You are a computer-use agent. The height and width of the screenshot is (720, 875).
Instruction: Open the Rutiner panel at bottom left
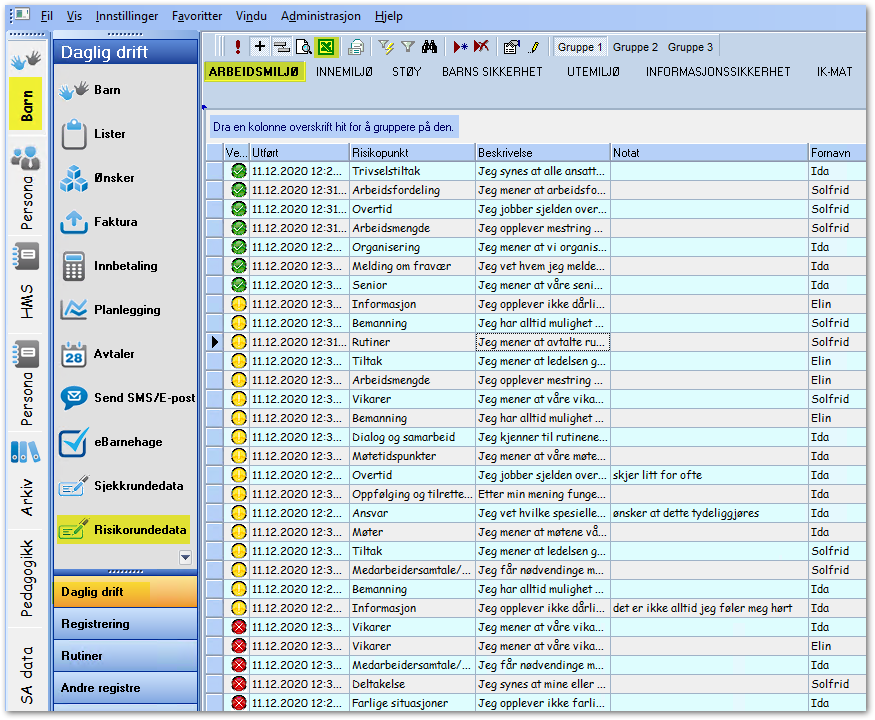pos(126,656)
